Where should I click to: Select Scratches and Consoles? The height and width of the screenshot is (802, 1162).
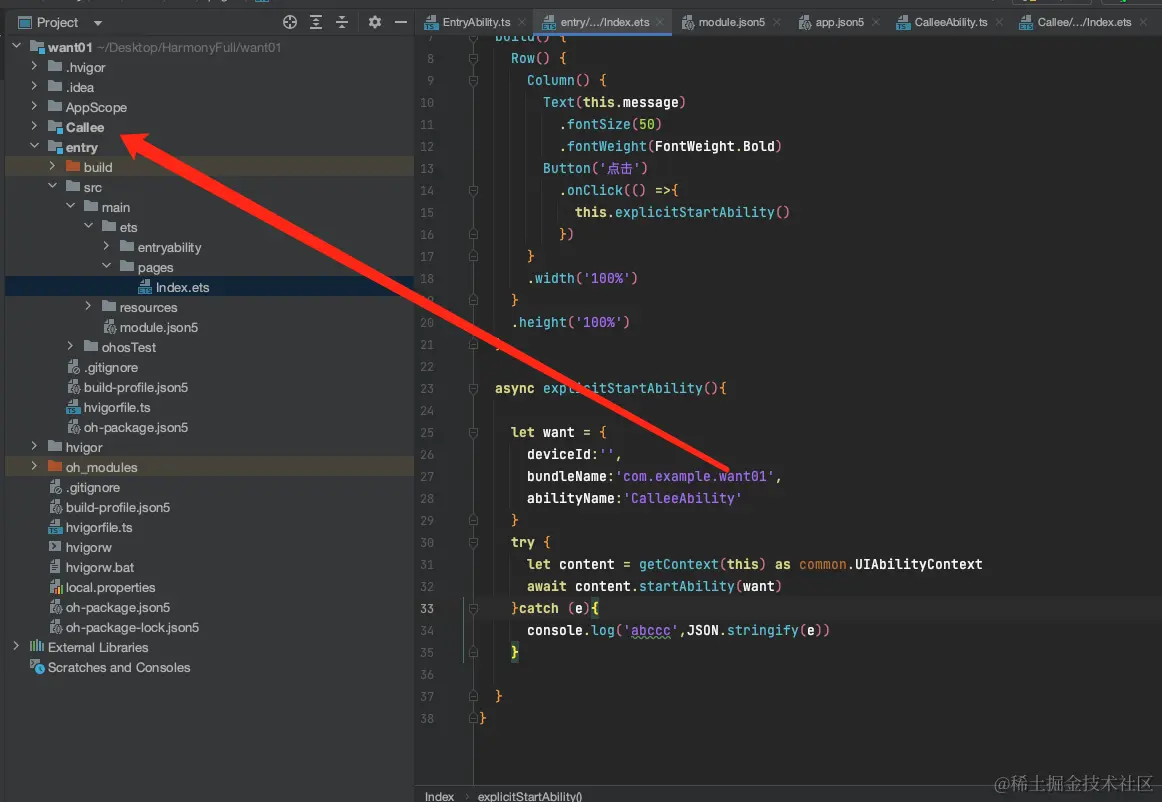tap(119, 667)
